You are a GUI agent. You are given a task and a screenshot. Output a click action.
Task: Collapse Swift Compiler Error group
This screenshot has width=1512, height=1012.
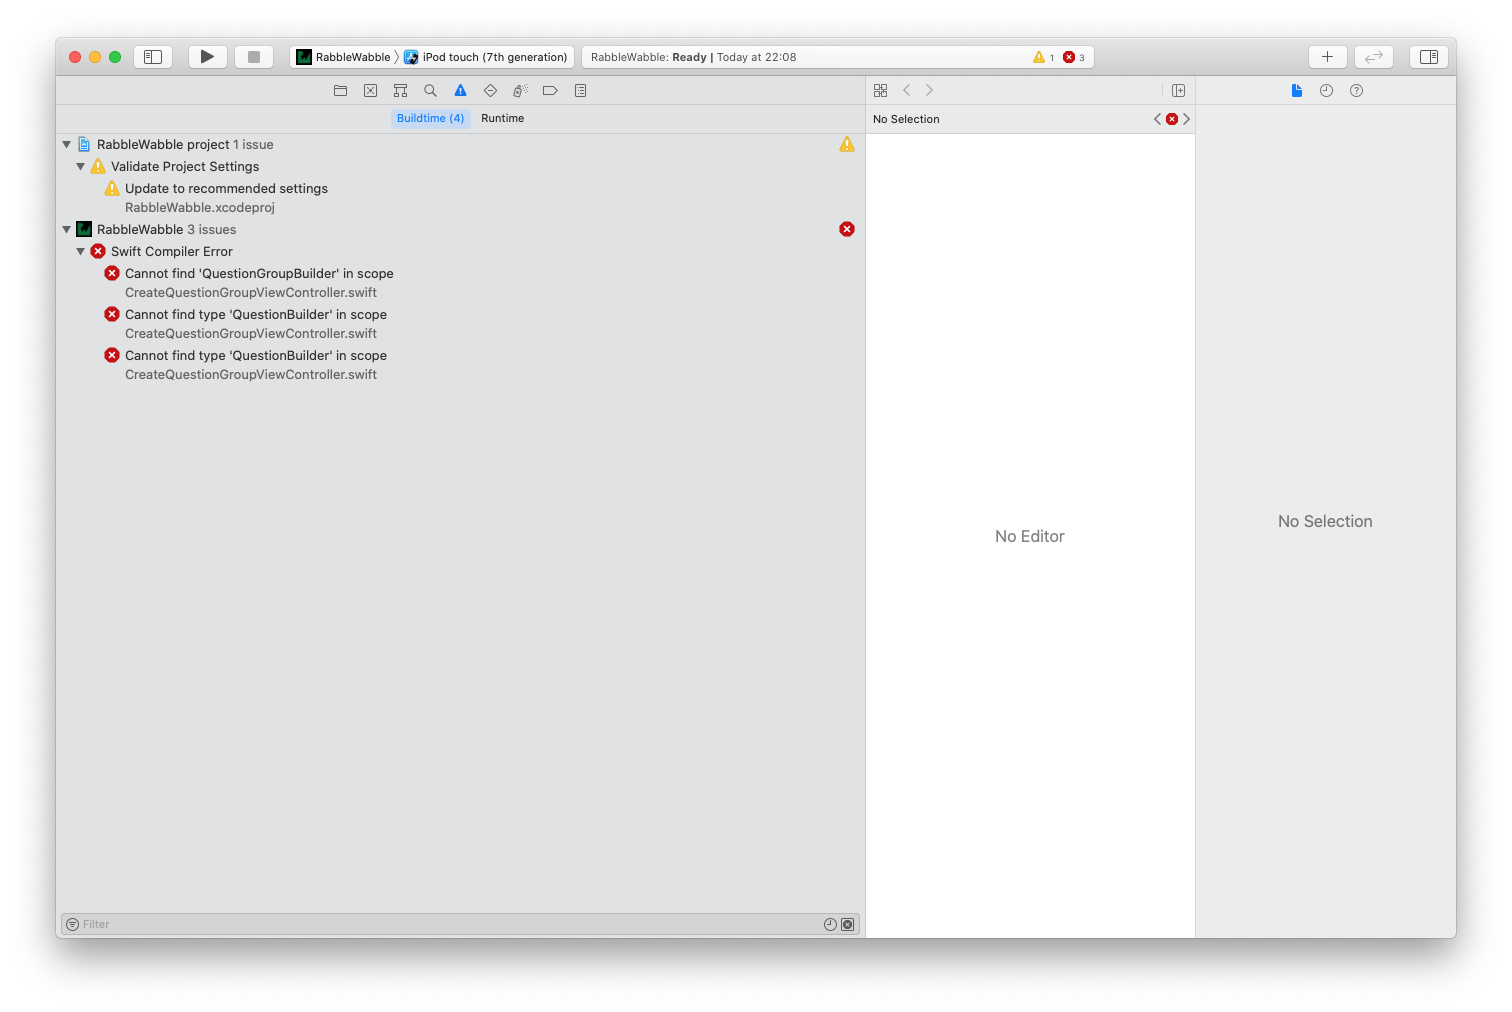click(81, 252)
